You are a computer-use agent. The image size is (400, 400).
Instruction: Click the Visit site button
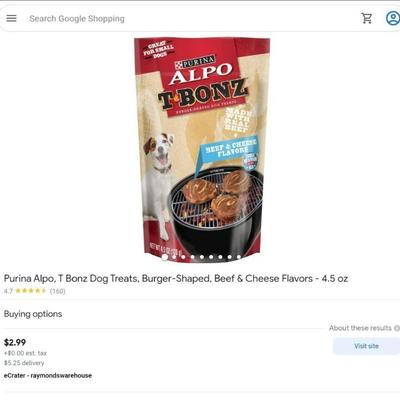[x=366, y=346]
